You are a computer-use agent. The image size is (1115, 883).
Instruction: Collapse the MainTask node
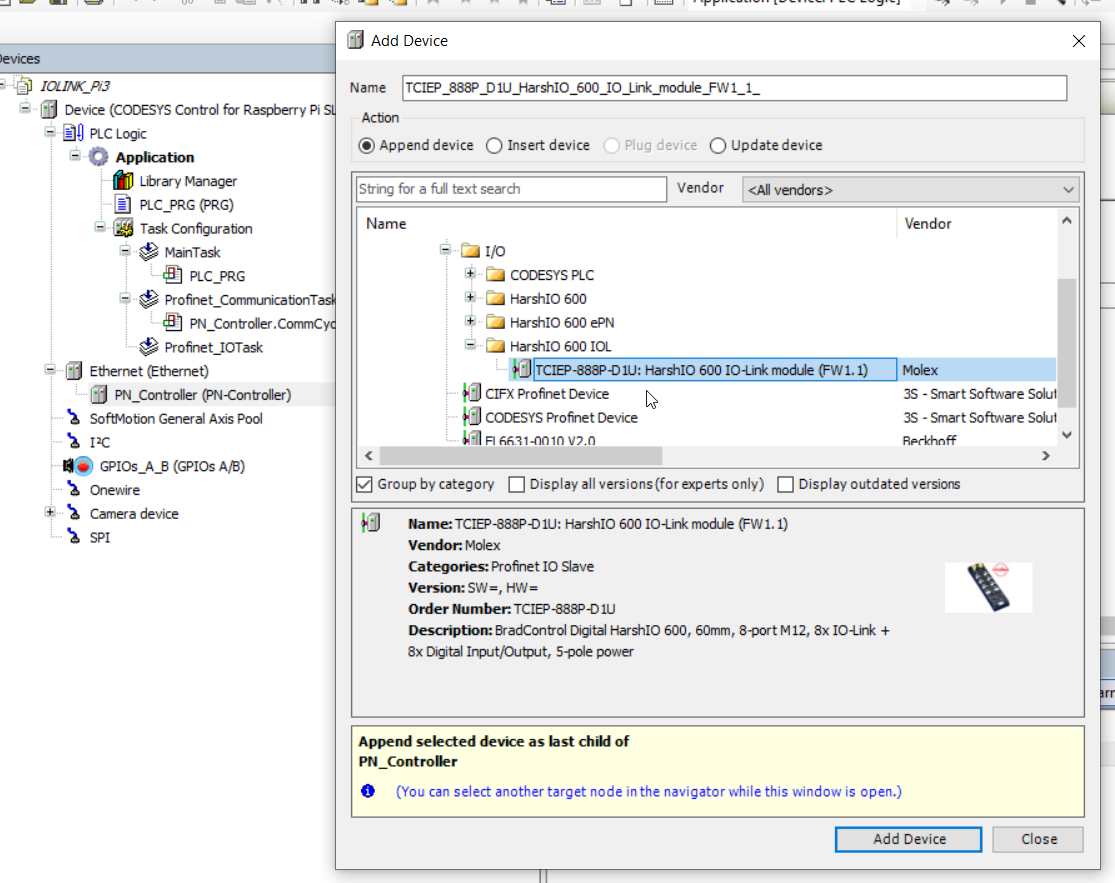[124, 250]
